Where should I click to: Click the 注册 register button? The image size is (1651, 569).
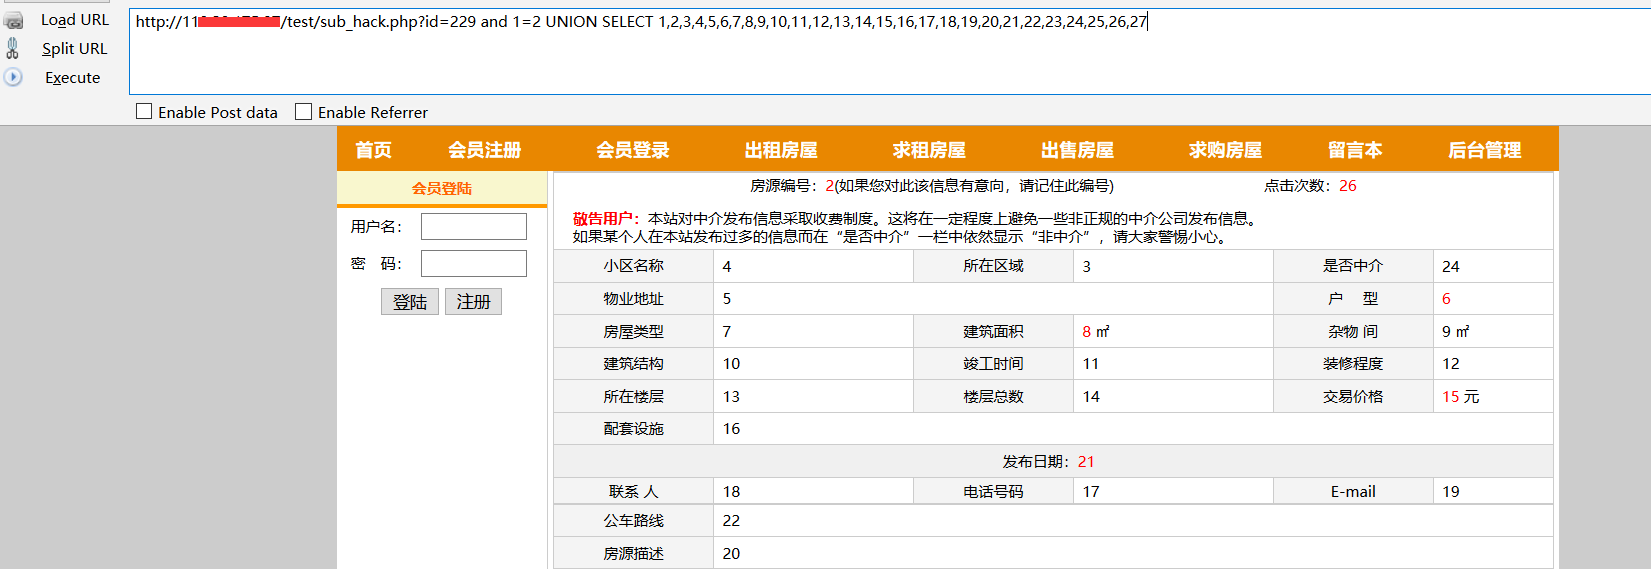point(473,302)
